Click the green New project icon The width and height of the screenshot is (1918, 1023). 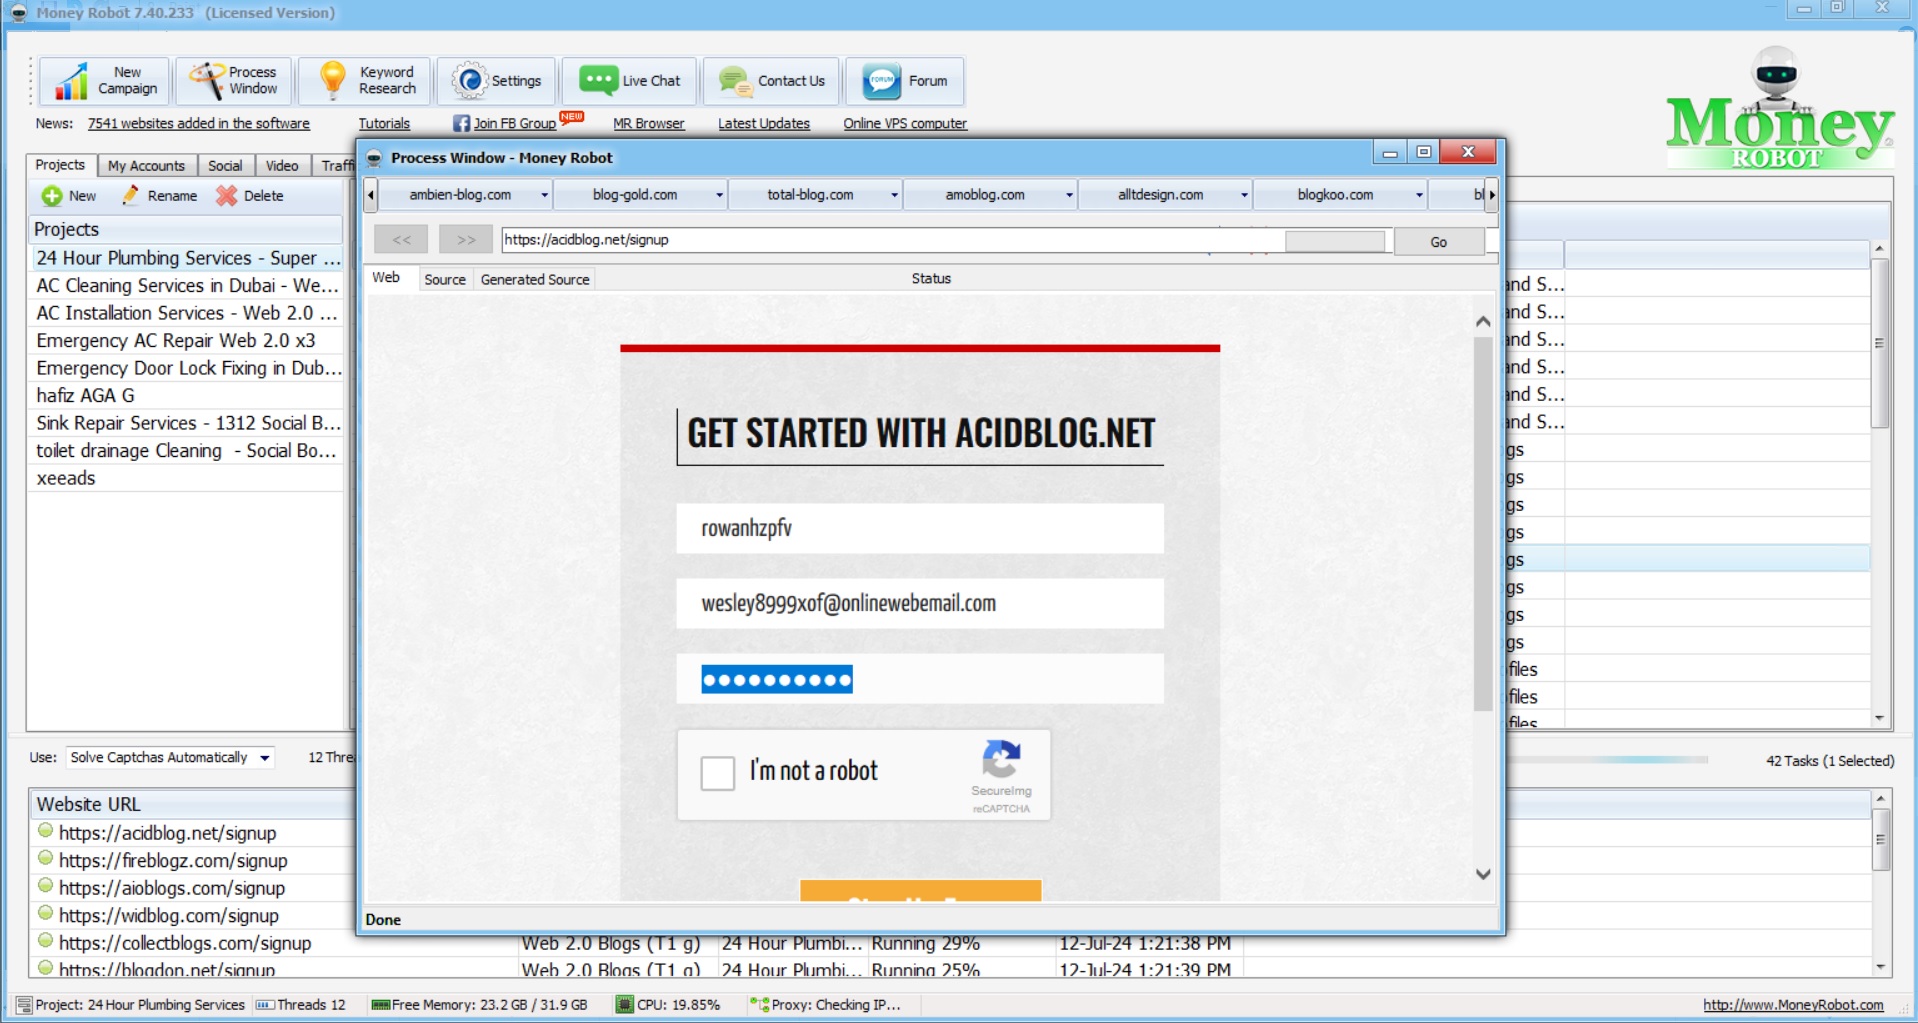pos(52,196)
